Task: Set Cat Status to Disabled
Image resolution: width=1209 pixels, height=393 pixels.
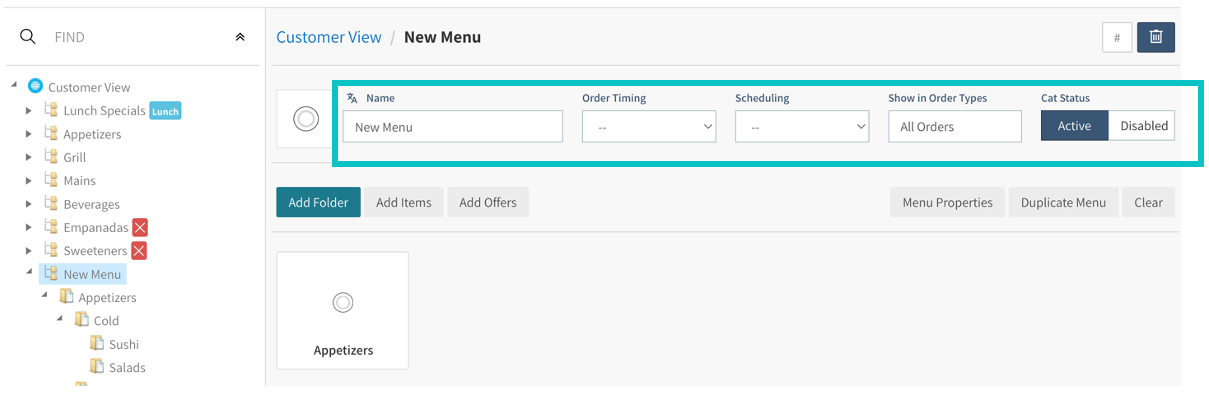Action: click(x=1143, y=126)
